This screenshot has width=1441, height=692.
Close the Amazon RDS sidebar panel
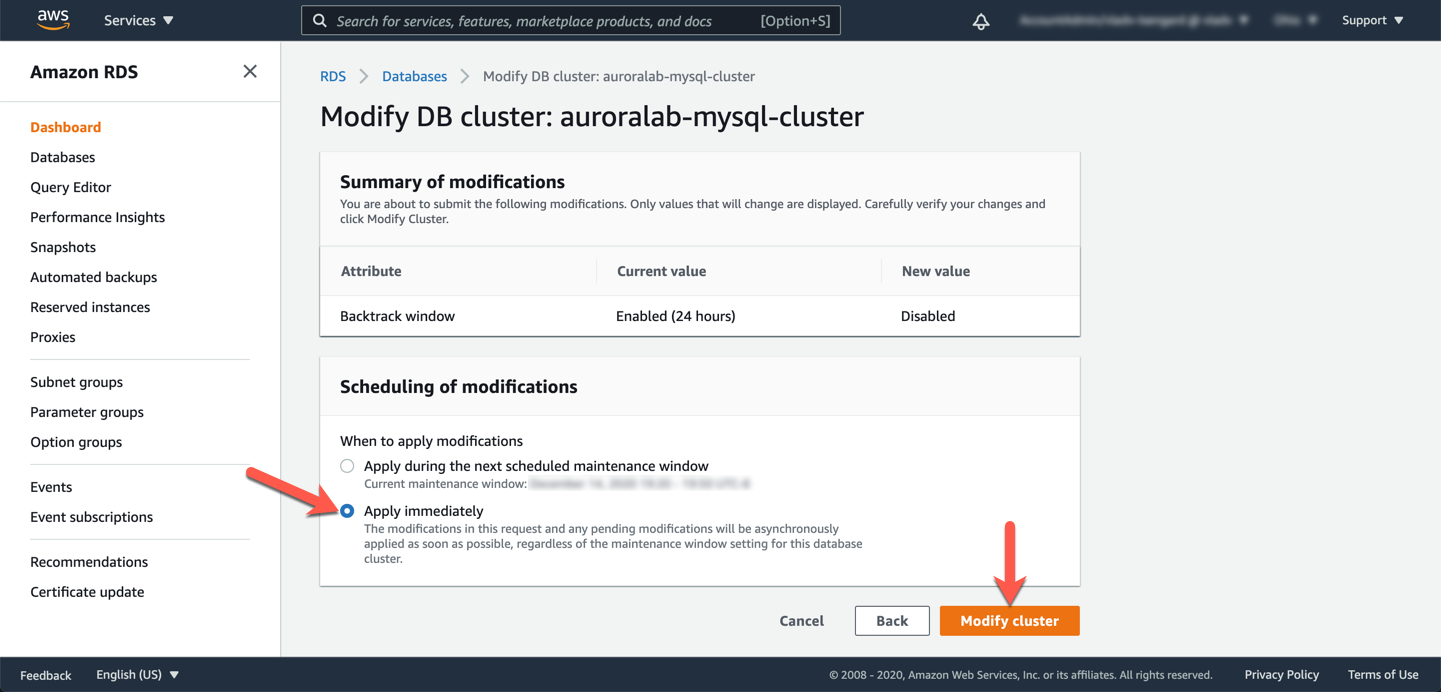(250, 71)
